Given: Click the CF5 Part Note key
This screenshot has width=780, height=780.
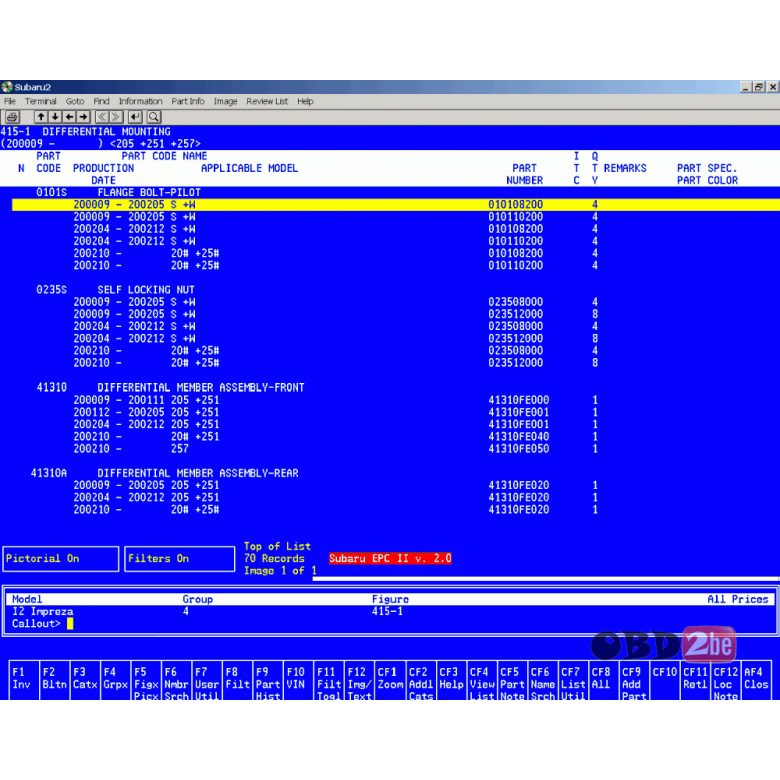Looking at the screenshot, I should point(512,680).
